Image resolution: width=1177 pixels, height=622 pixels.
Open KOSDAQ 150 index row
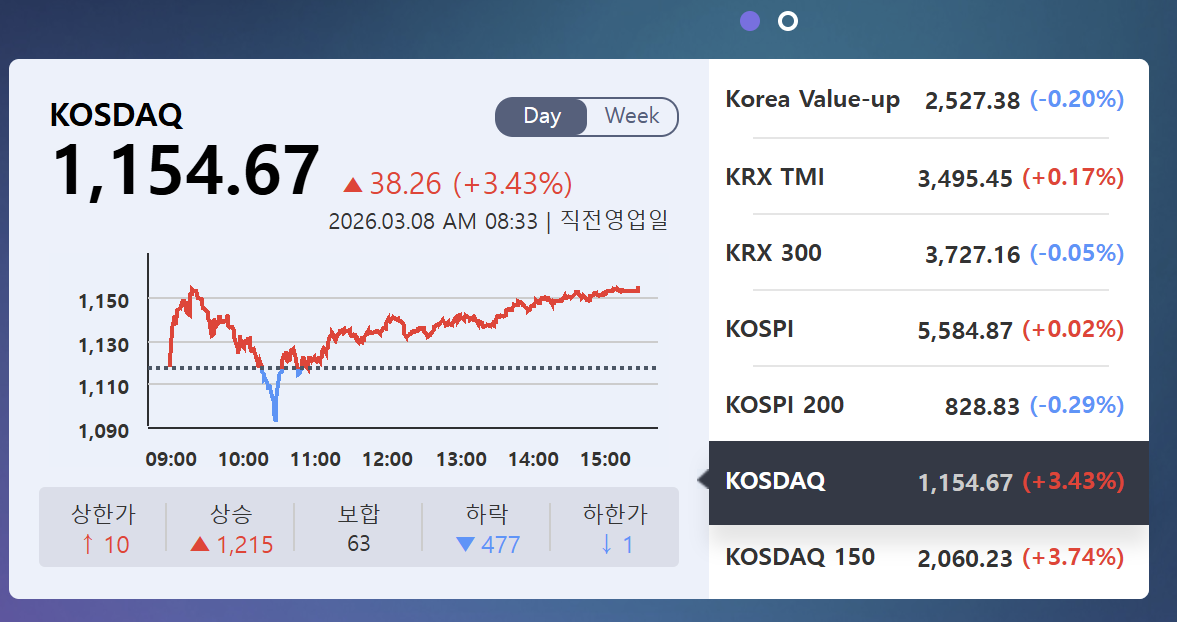(929, 557)
